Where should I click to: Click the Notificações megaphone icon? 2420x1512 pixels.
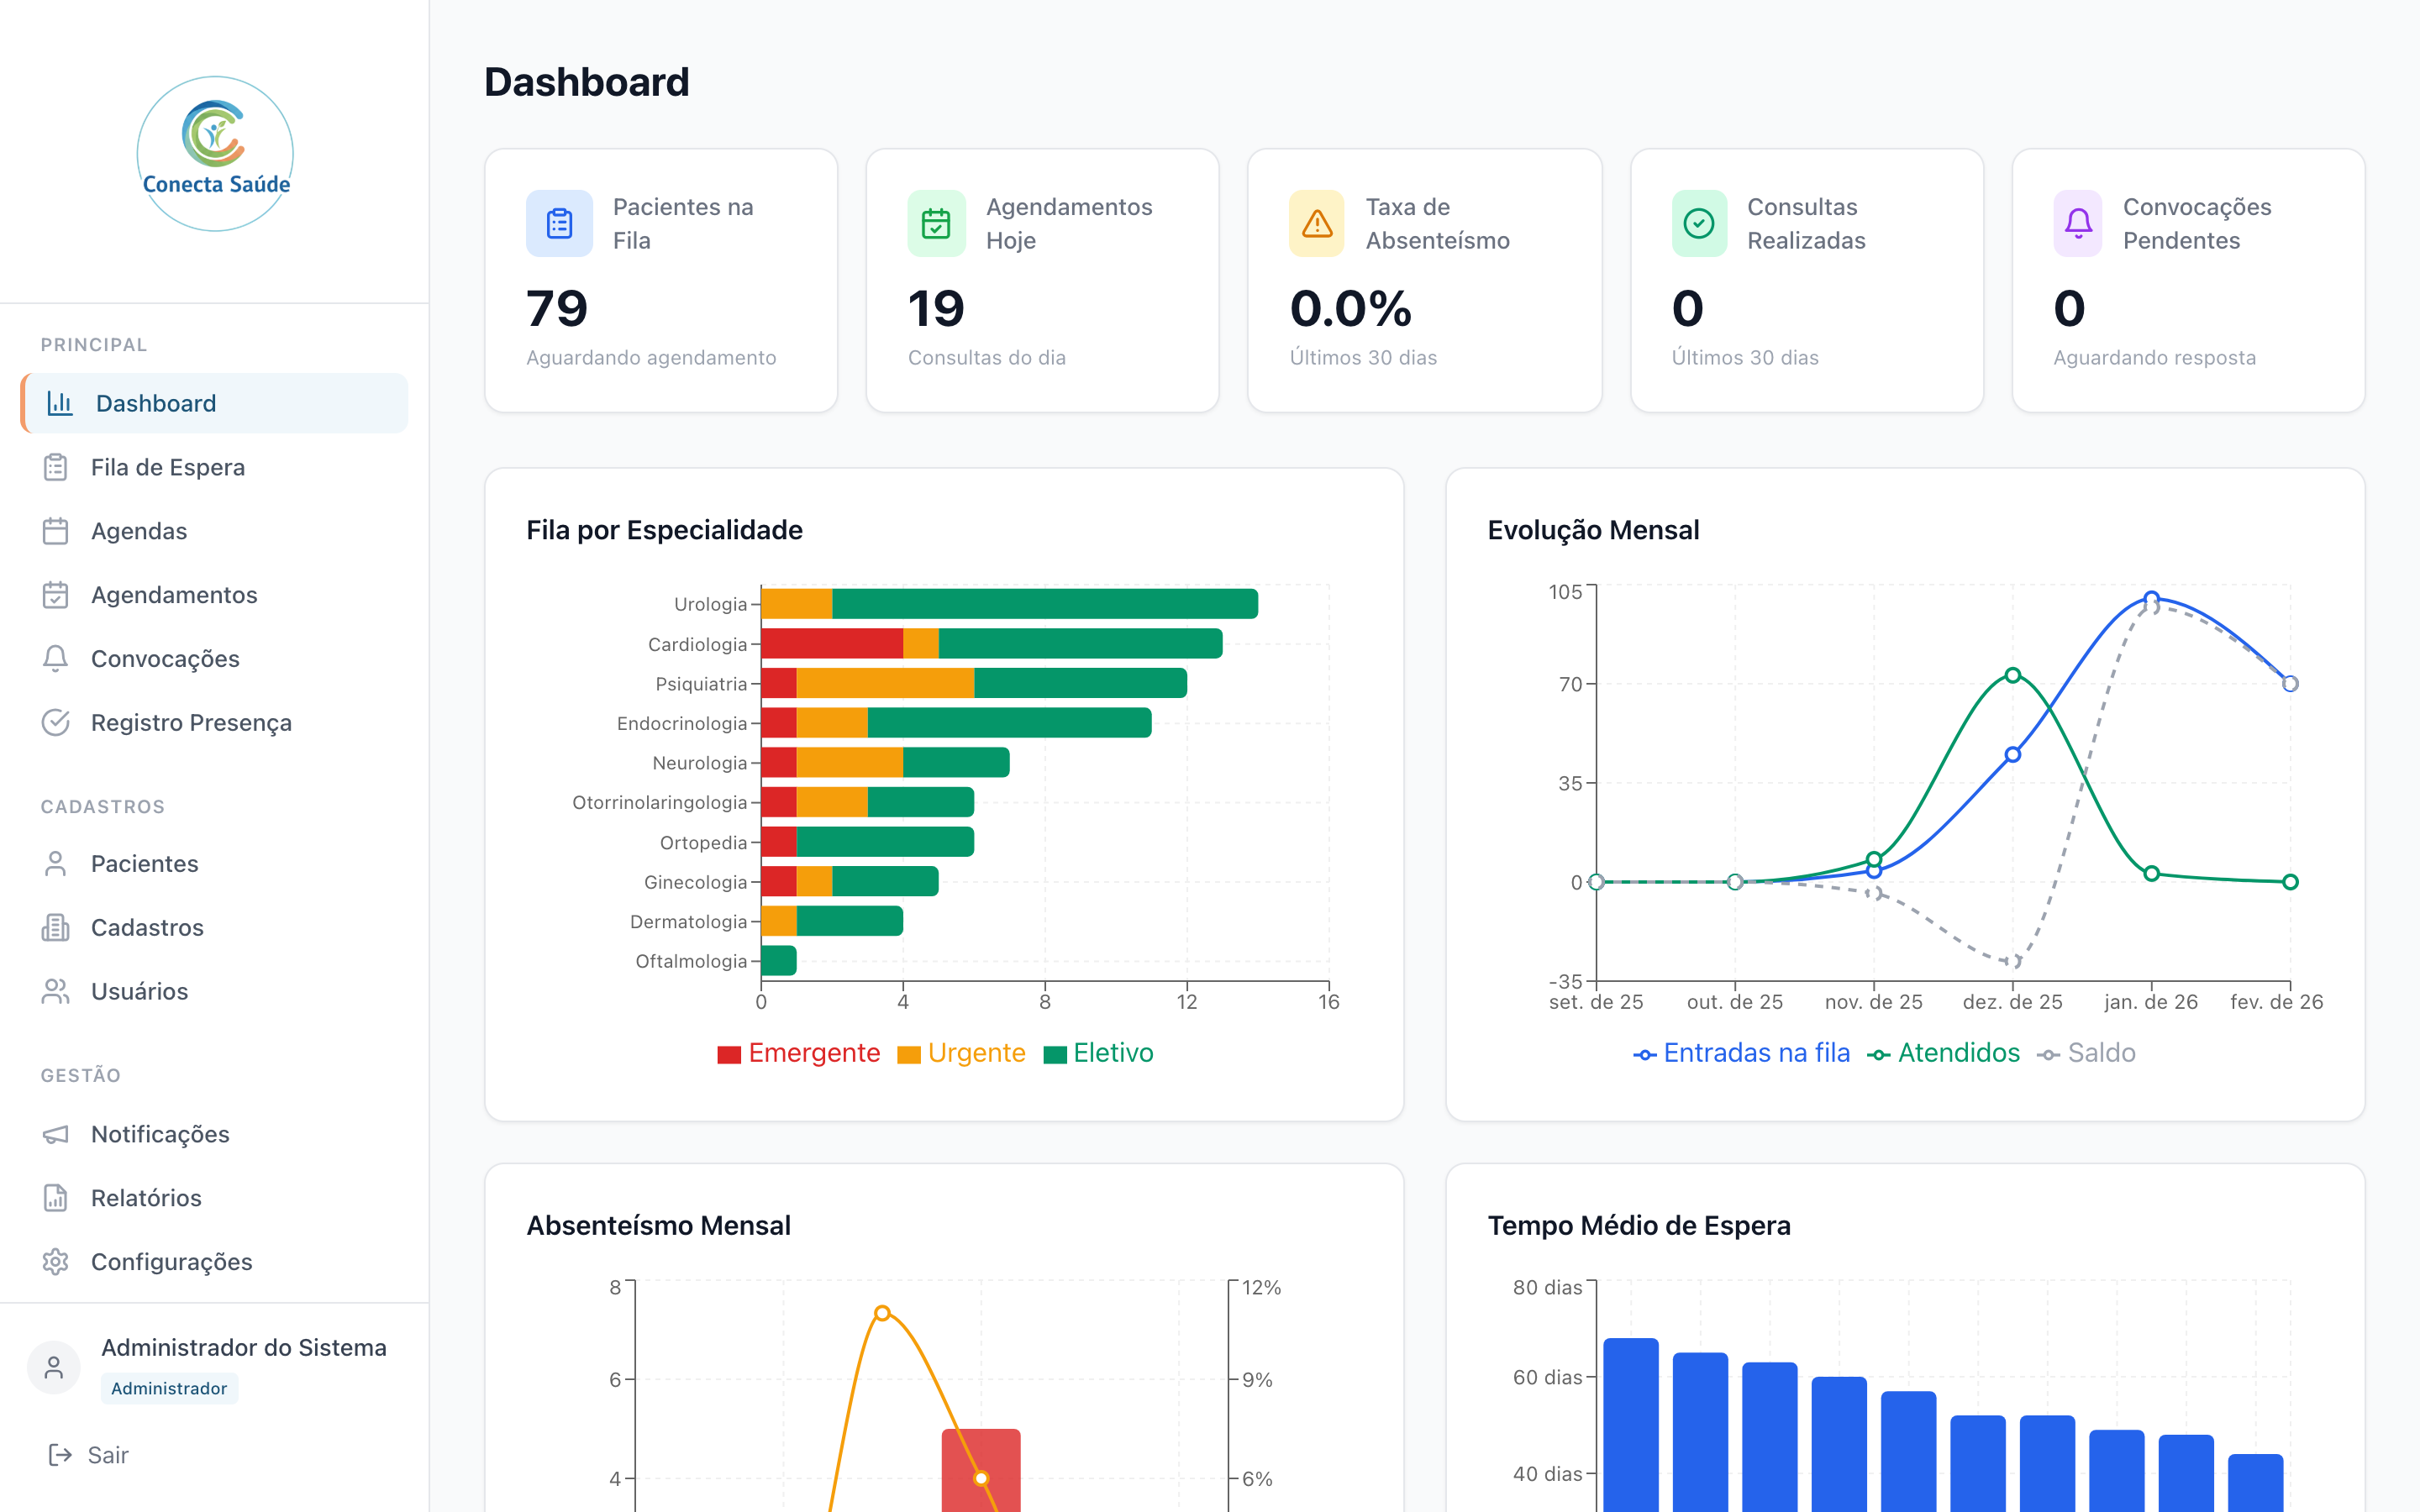point(57,1134)
